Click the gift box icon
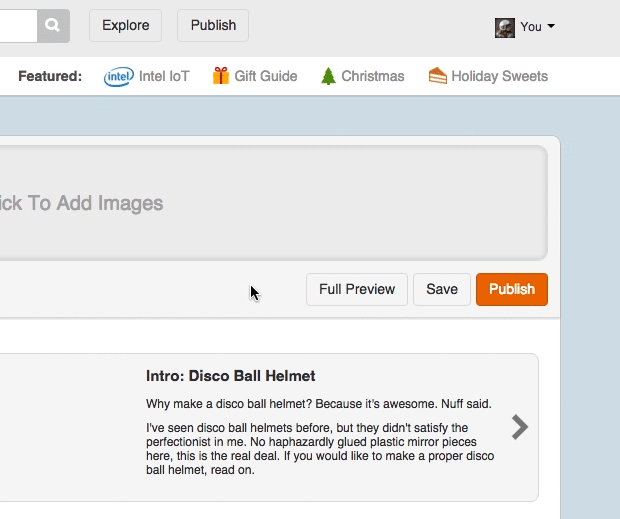 coord(221,75)
